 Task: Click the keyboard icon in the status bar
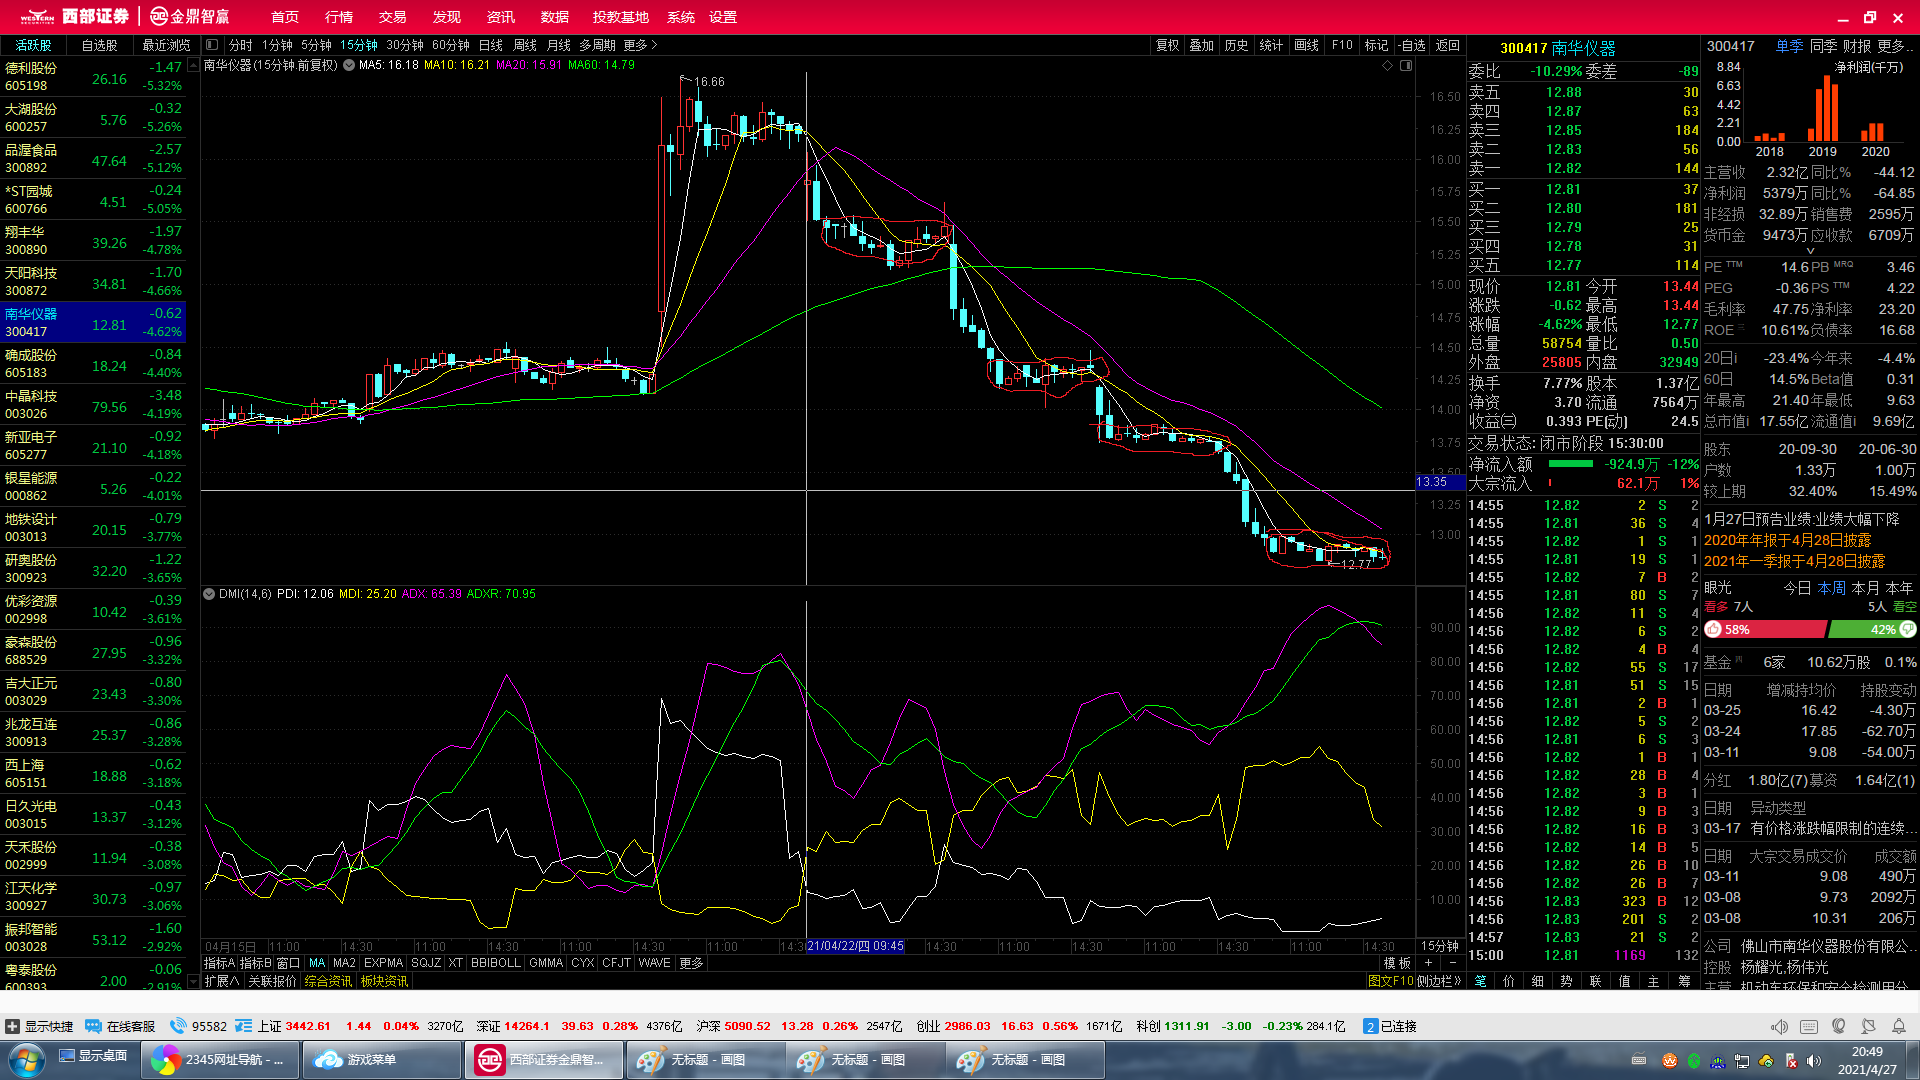[1808, 1026]
